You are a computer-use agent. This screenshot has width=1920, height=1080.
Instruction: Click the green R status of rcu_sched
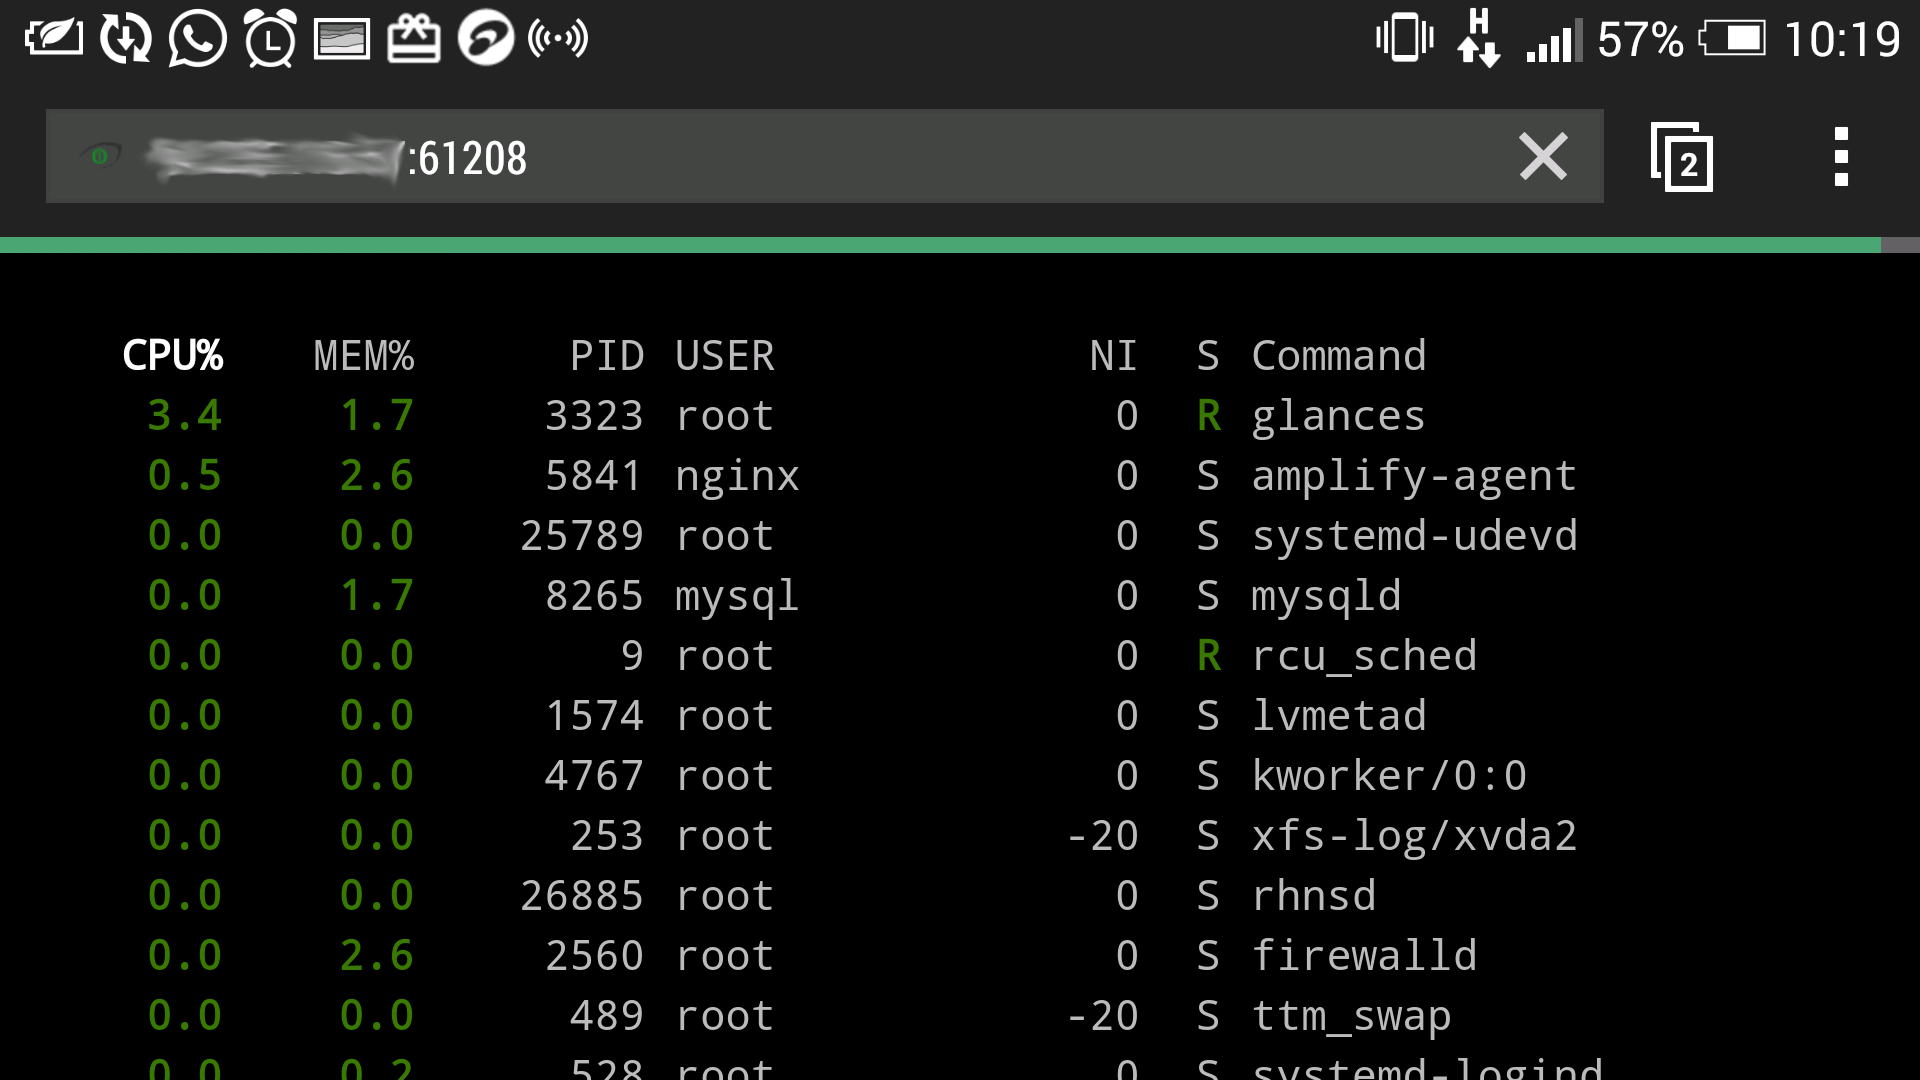(1209, 656)
